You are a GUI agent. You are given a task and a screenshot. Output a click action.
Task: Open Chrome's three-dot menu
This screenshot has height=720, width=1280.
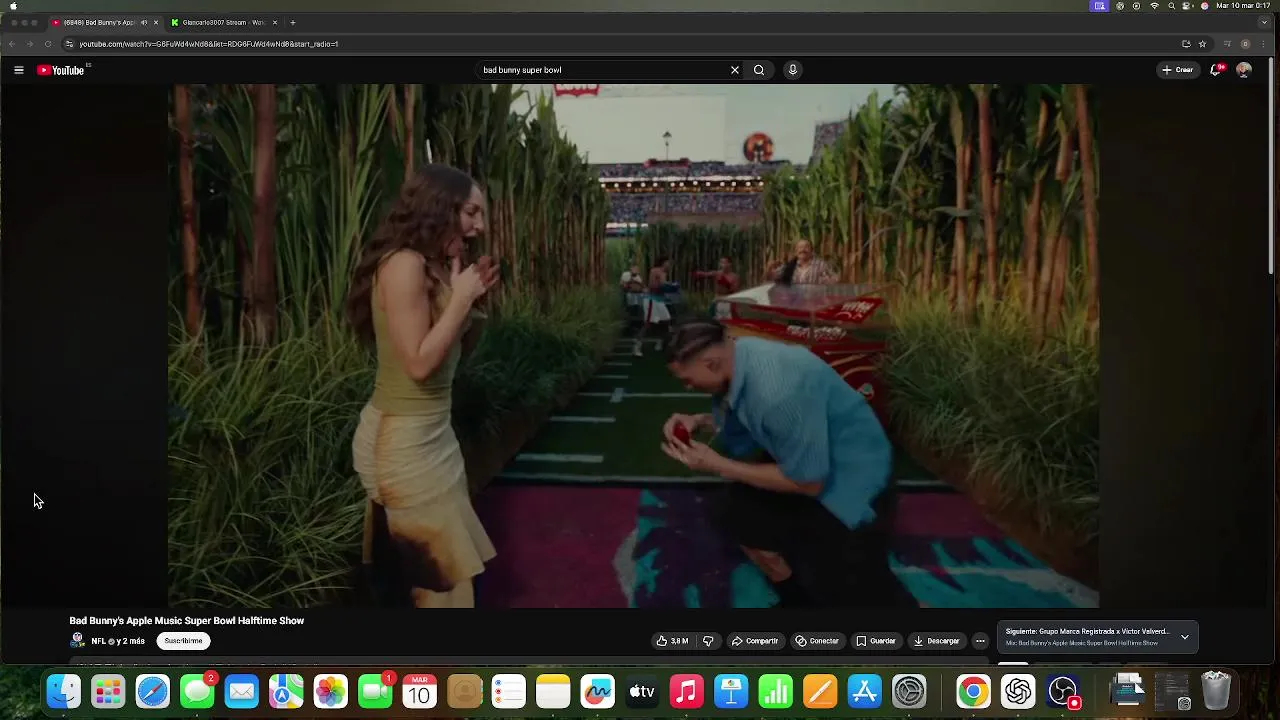coord(1264,44)
